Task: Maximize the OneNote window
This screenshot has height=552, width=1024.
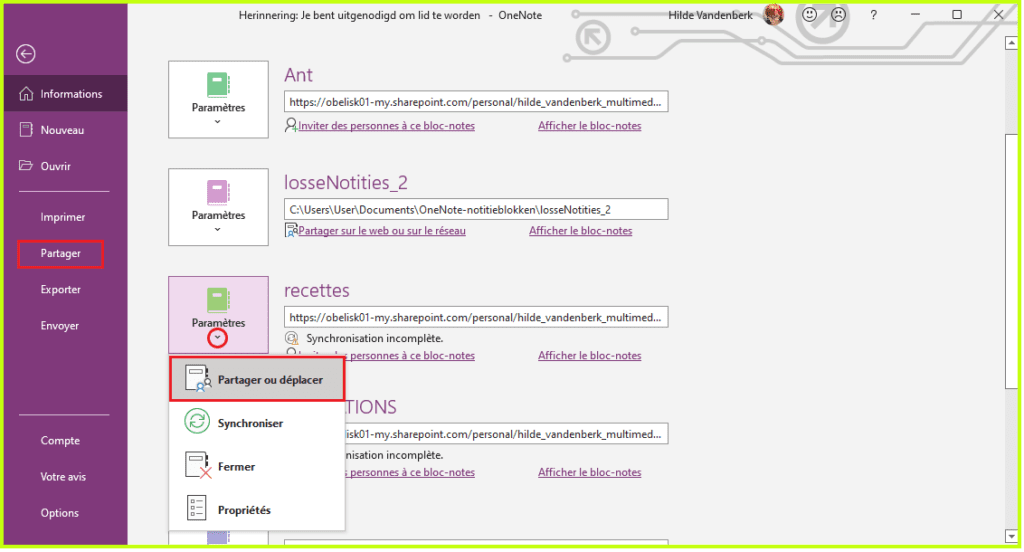Action: pos(957,14)
